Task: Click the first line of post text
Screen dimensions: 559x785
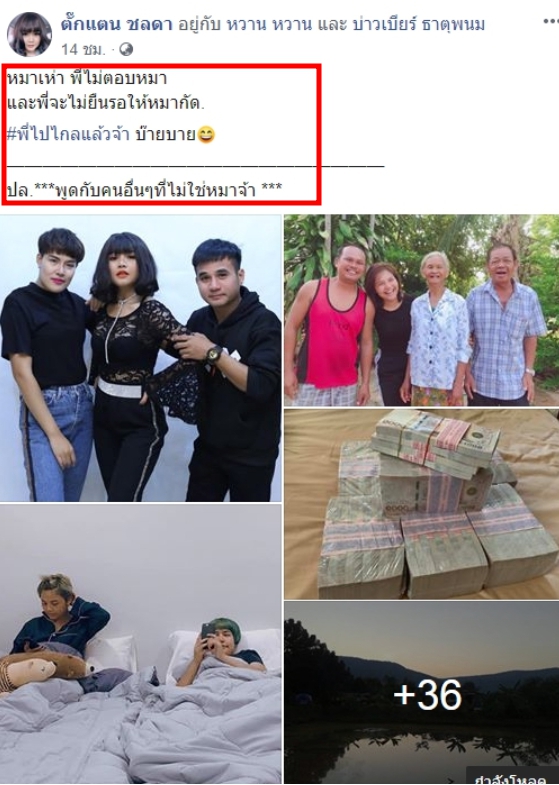Action: click(x=87, y=79)
